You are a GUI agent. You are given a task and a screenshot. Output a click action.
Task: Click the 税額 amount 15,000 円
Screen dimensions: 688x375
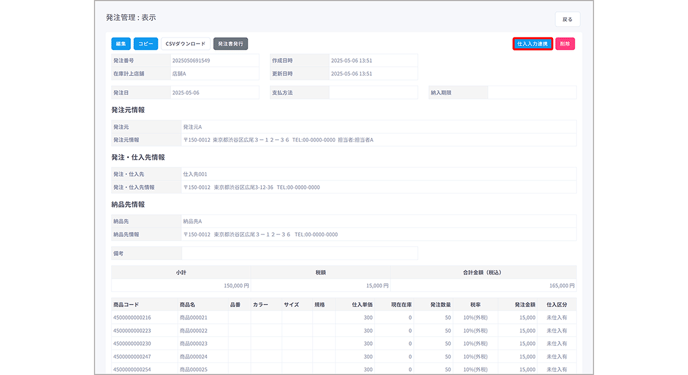click(x=377, y=286)
